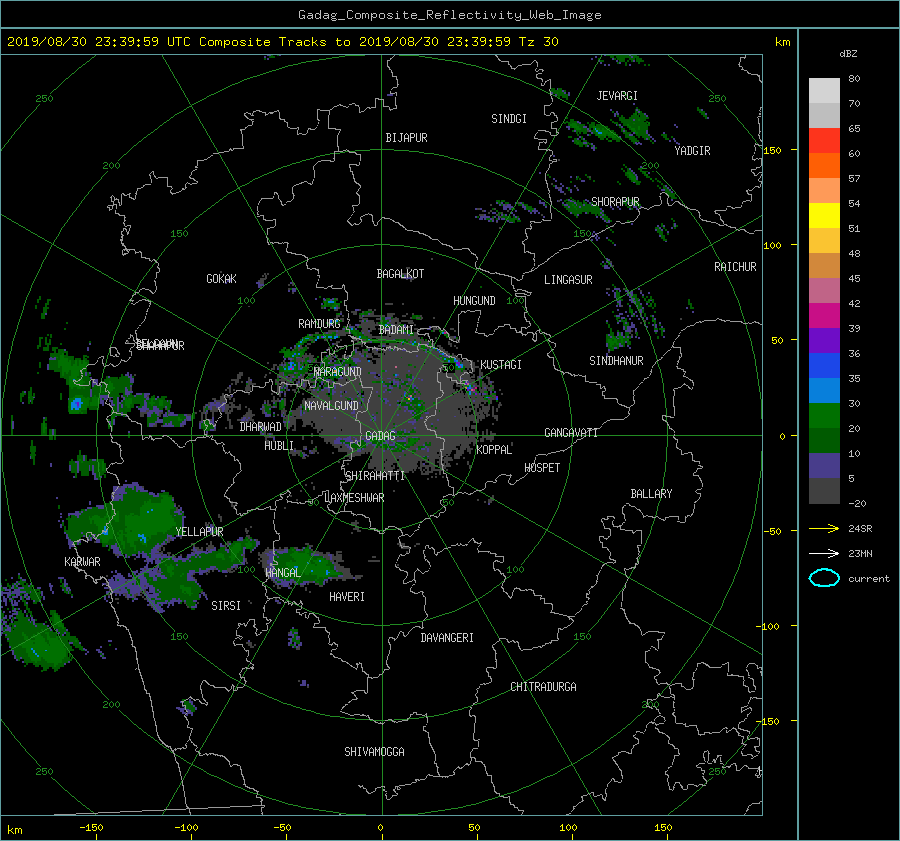Select the purple 36 dBZ color swatch
Image resolution: width=900 pixels, height=841 pixels.
click(x=824, y=340)
